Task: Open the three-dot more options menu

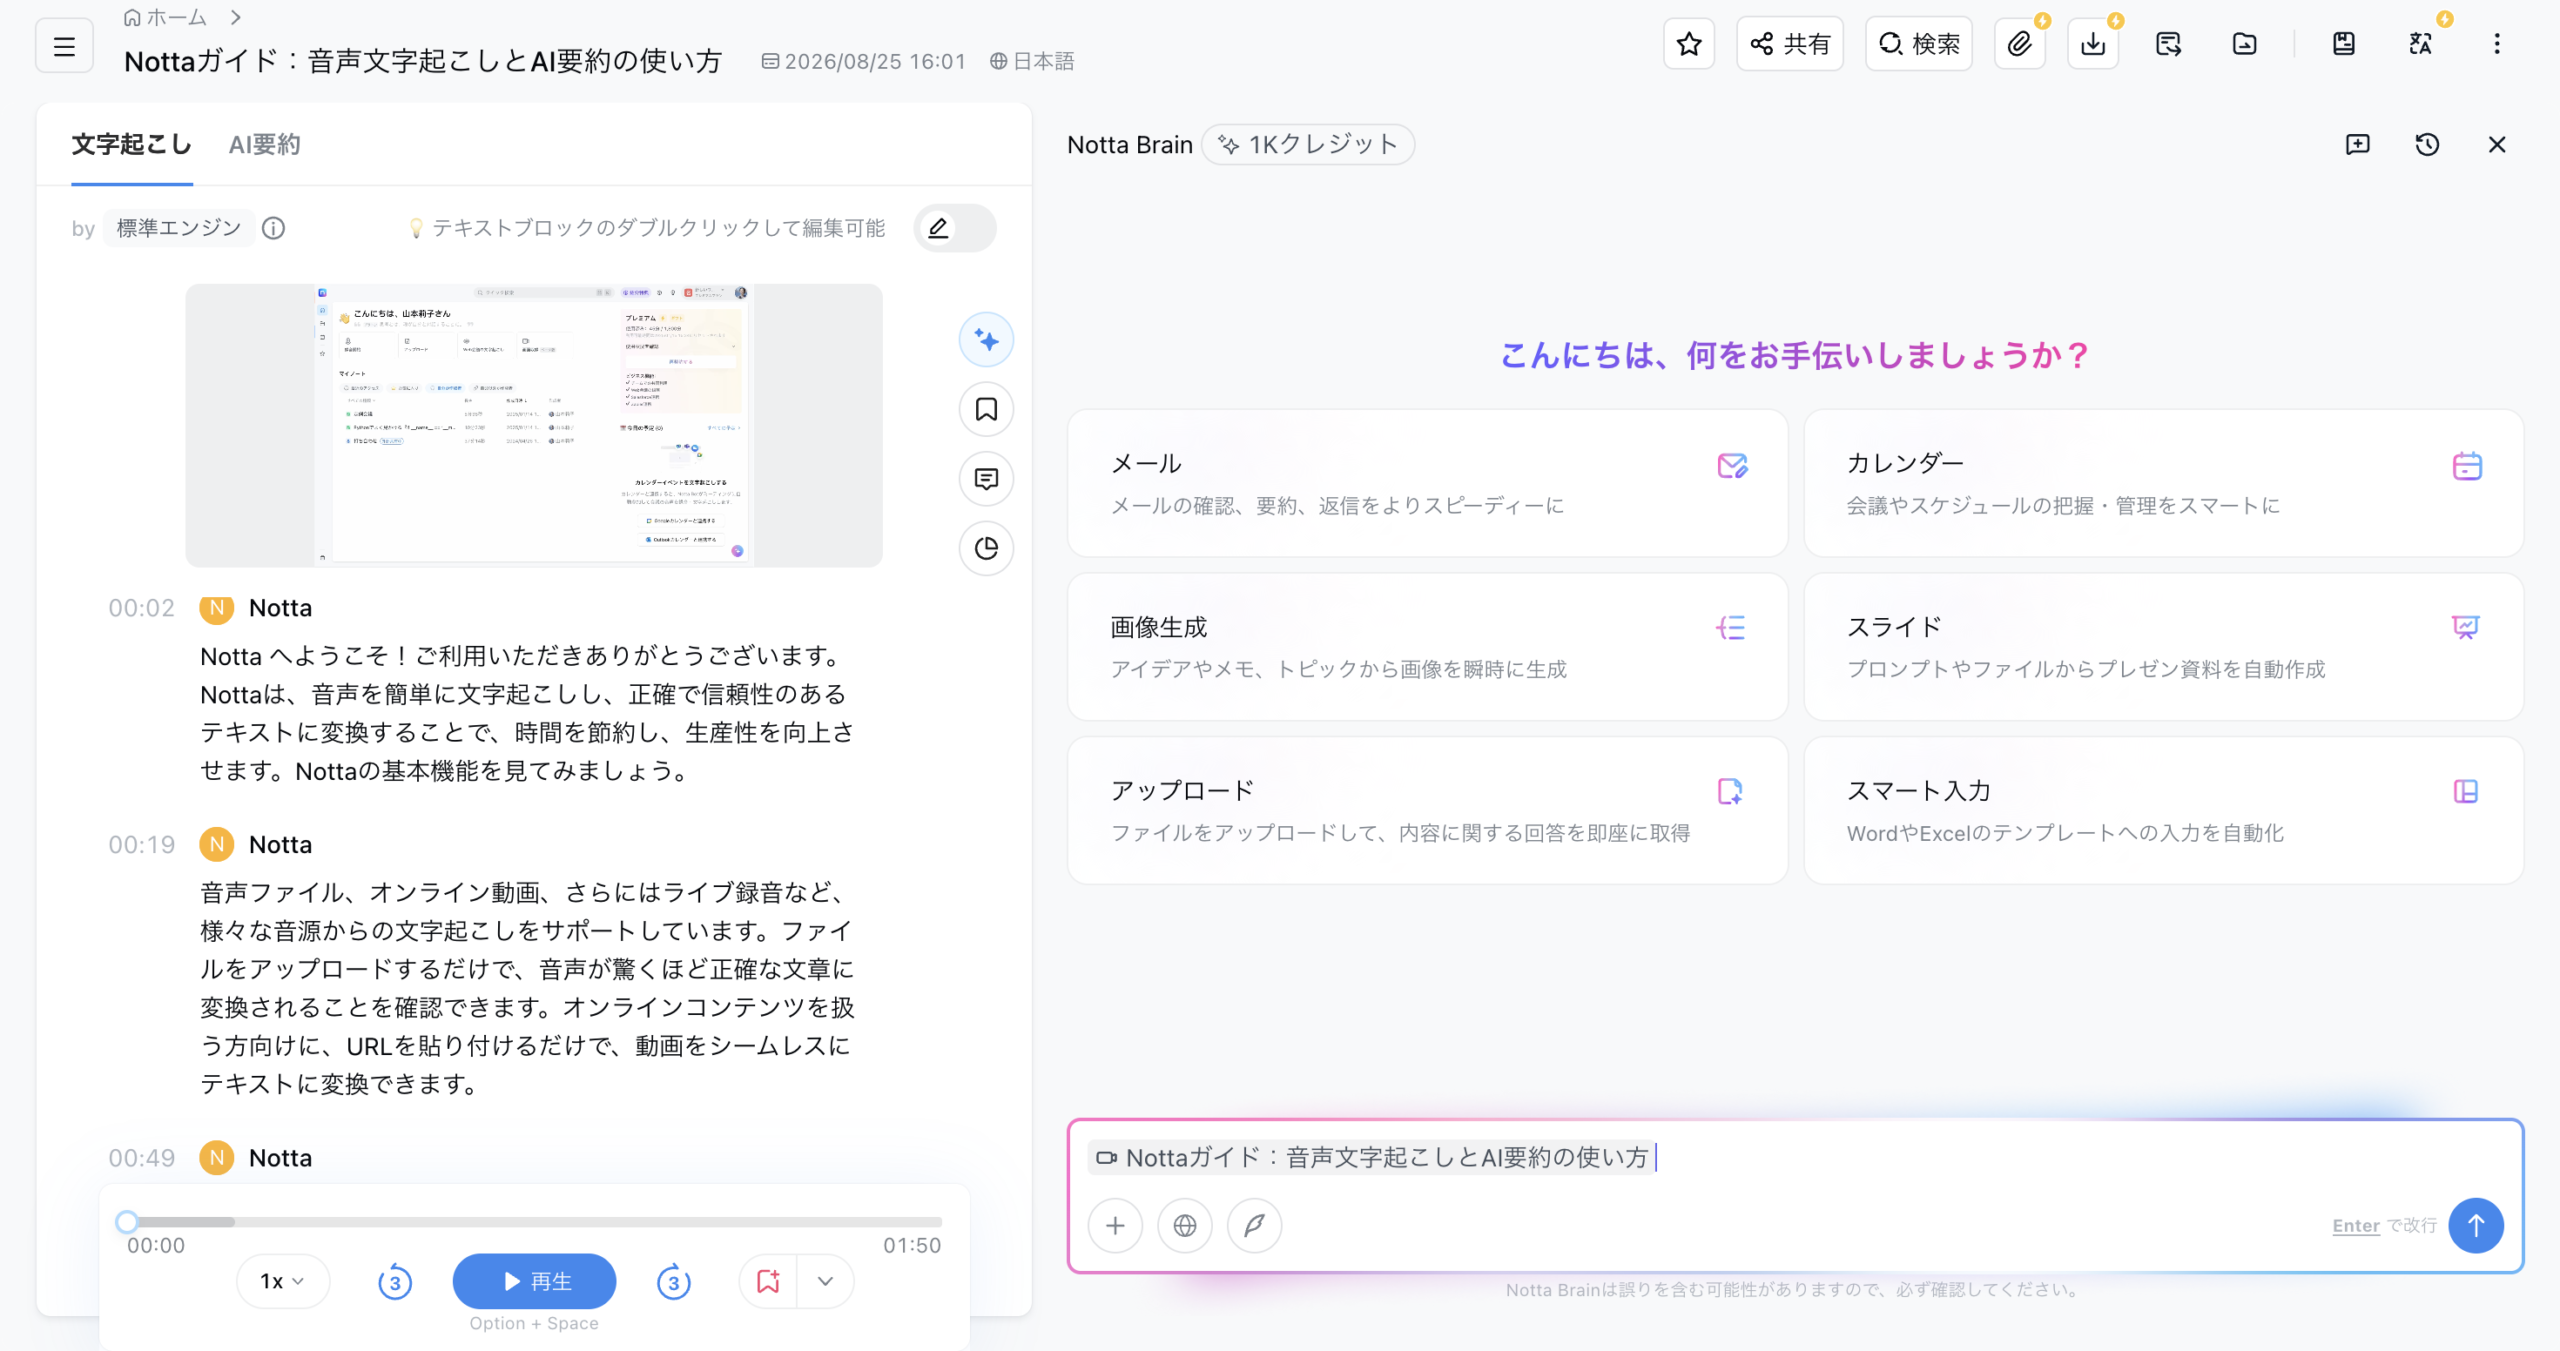Action: click(2497, 44)
